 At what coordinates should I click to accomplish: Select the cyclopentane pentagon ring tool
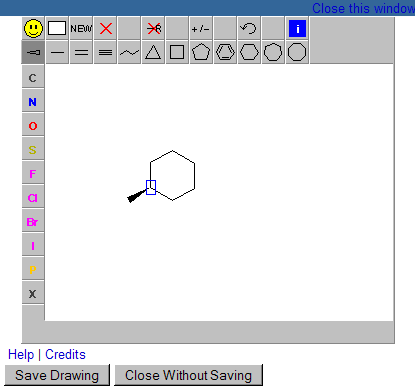(201, 52)
